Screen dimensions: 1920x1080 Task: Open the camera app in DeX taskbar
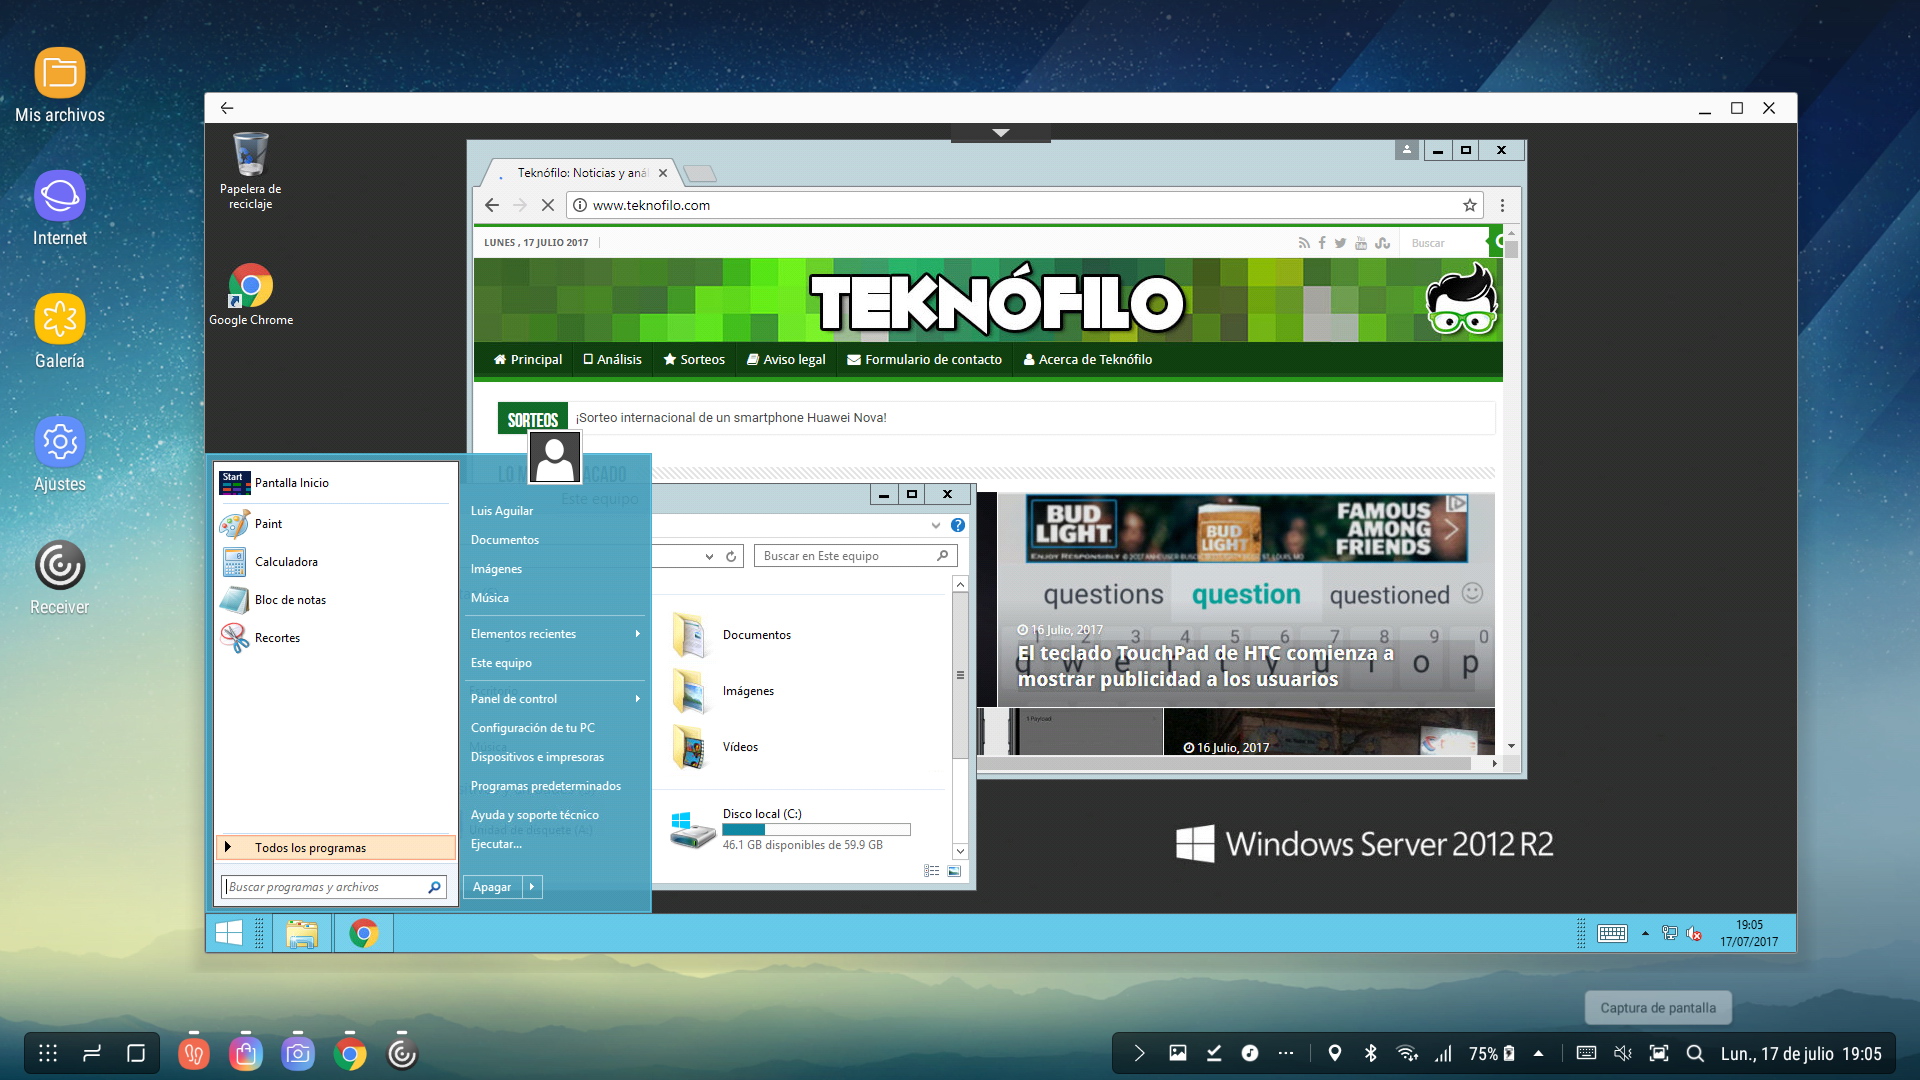click(298, 1053)
